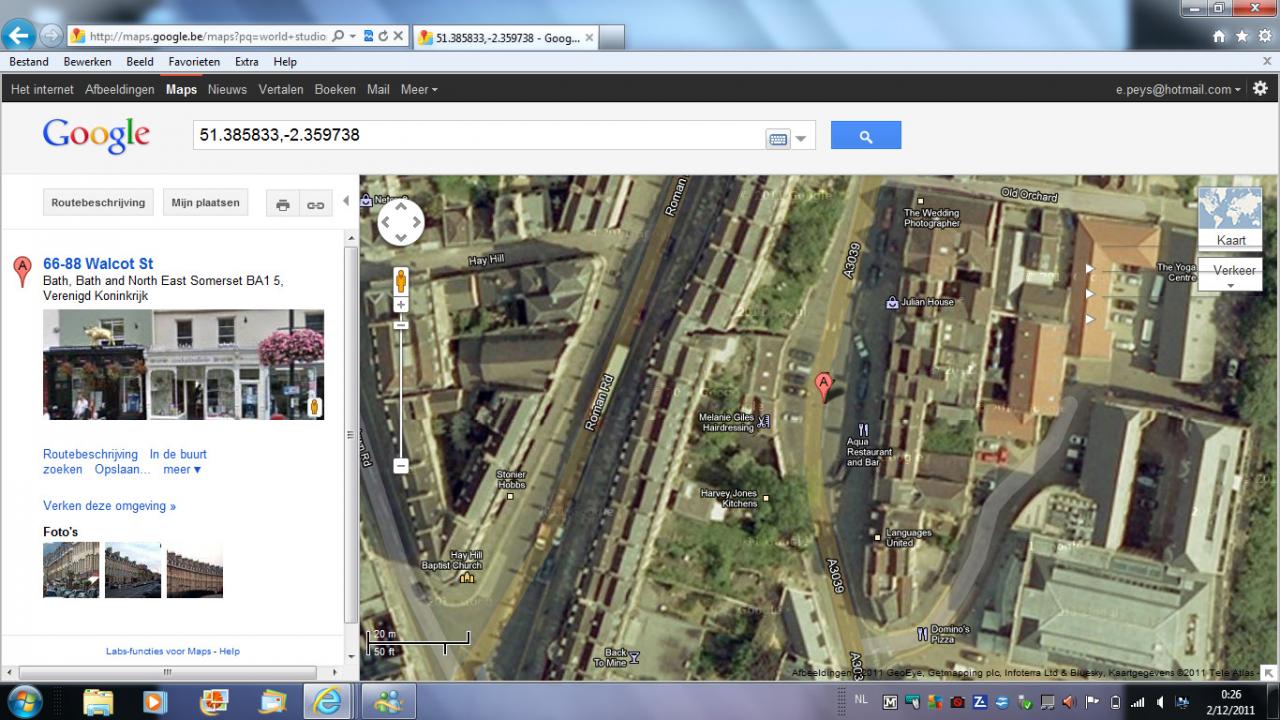
Task: Expand keyboard input options arrow
Action: (x=801, y=139)
